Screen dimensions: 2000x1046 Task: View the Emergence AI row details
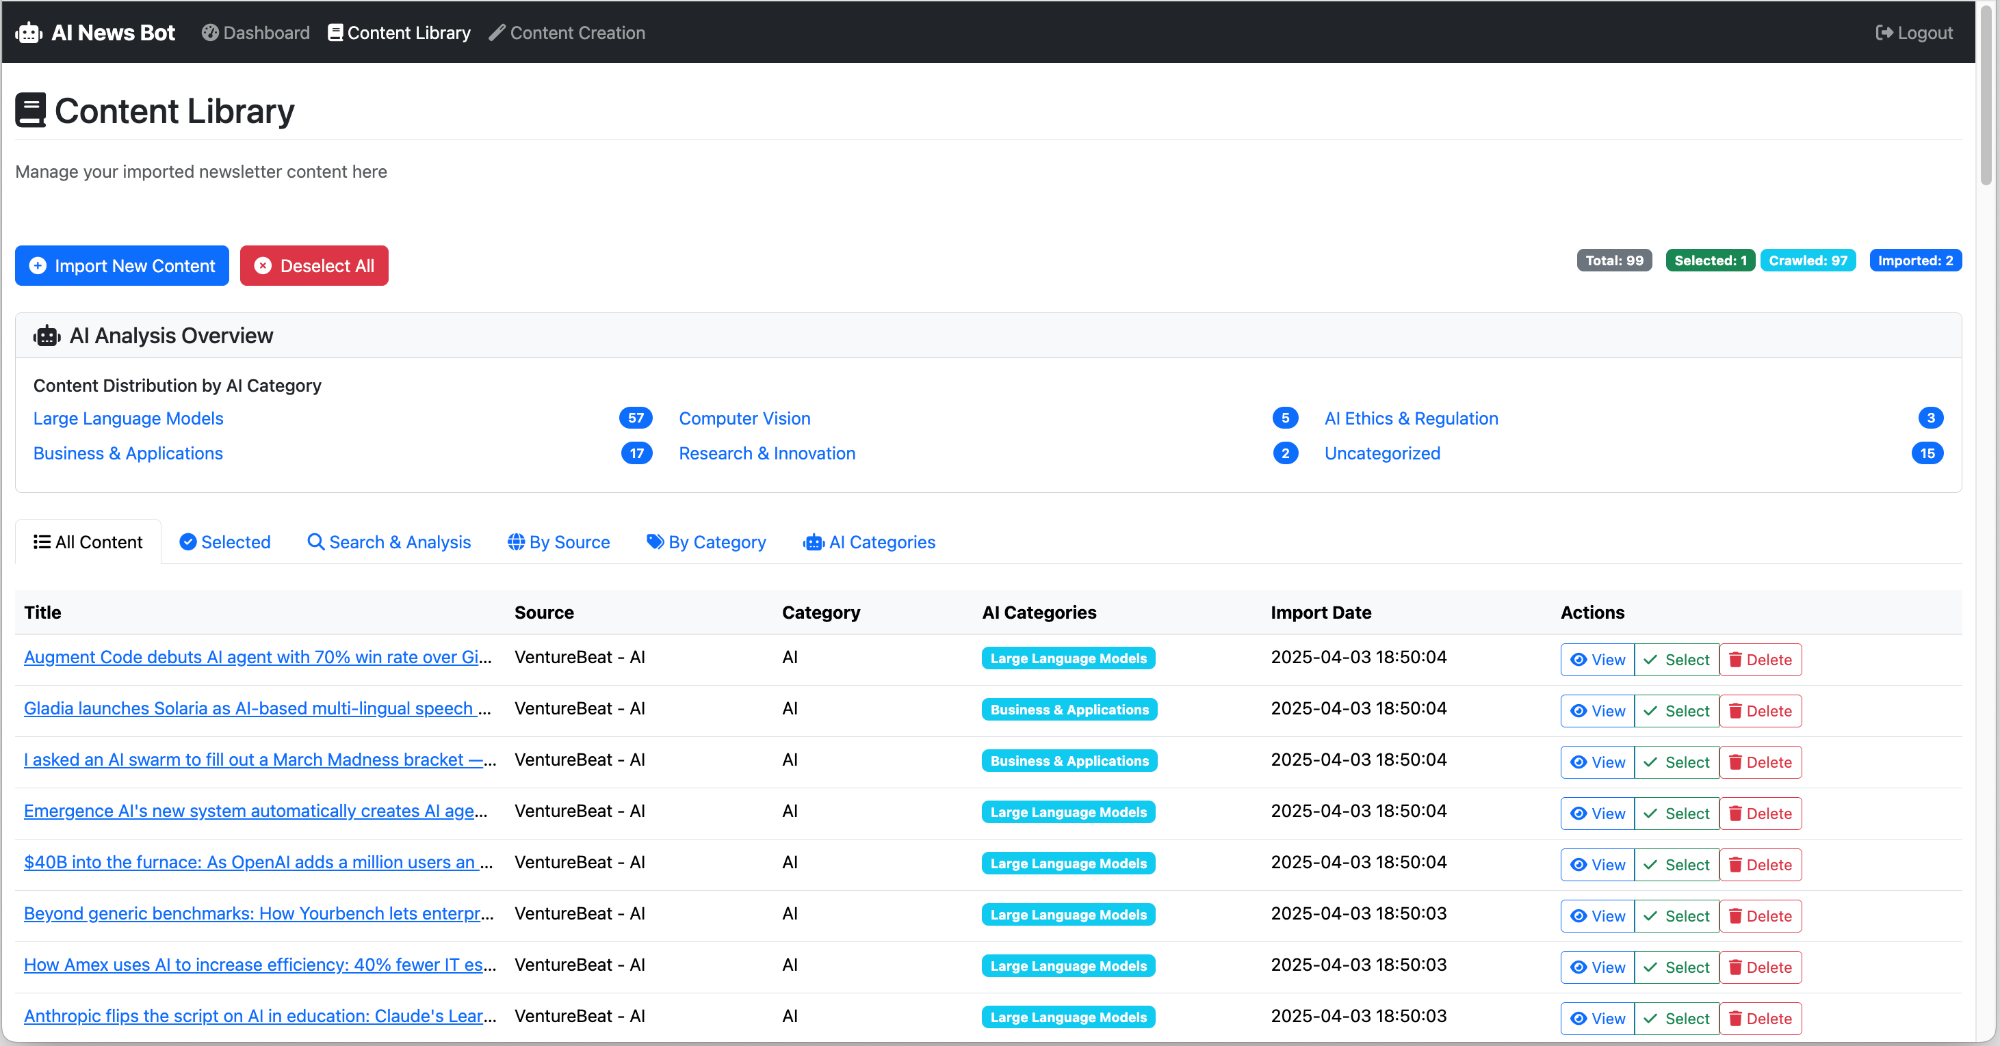[1598, 814]
